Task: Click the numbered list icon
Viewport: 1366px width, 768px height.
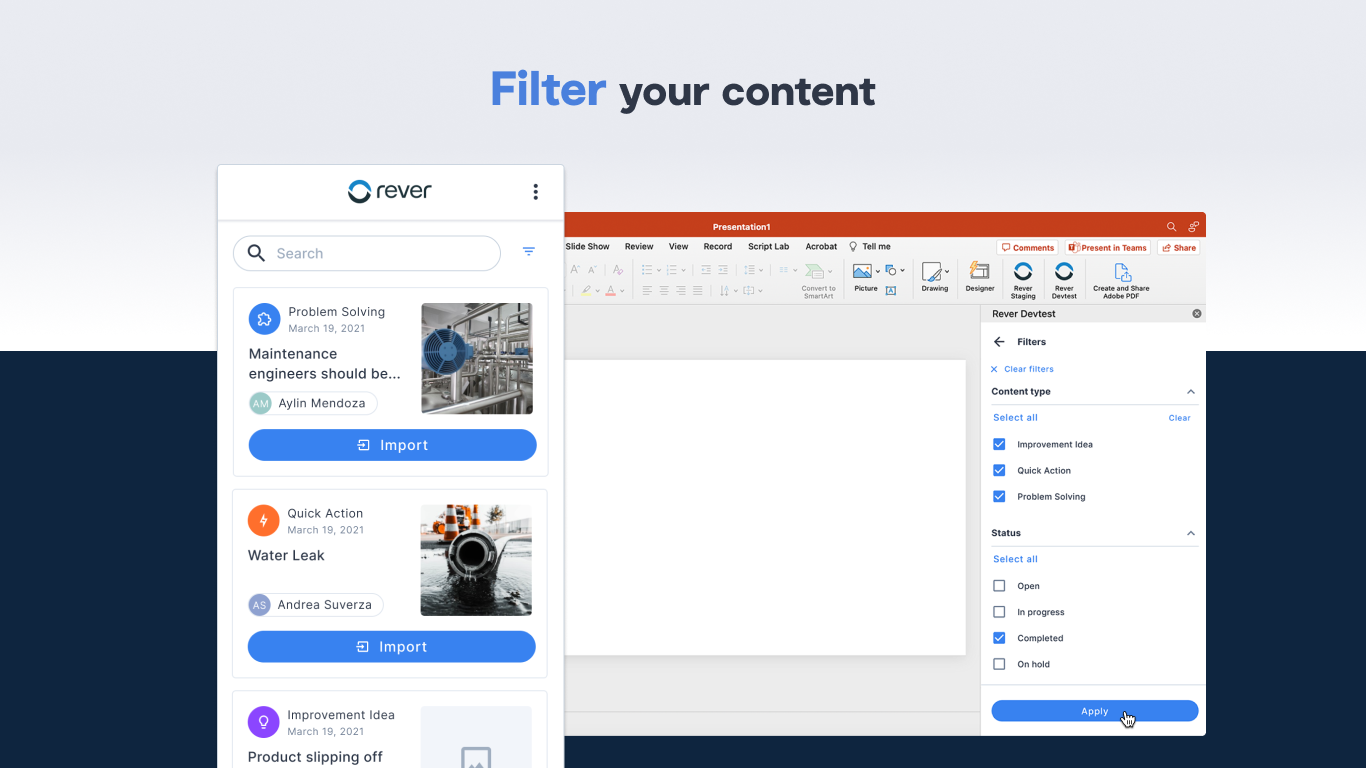Action: click(671, 269)
